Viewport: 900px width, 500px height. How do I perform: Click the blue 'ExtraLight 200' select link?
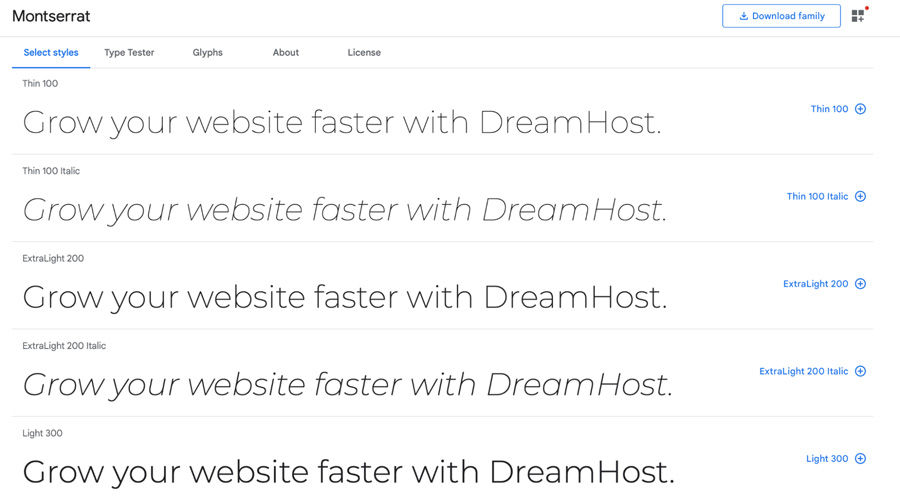816,284
